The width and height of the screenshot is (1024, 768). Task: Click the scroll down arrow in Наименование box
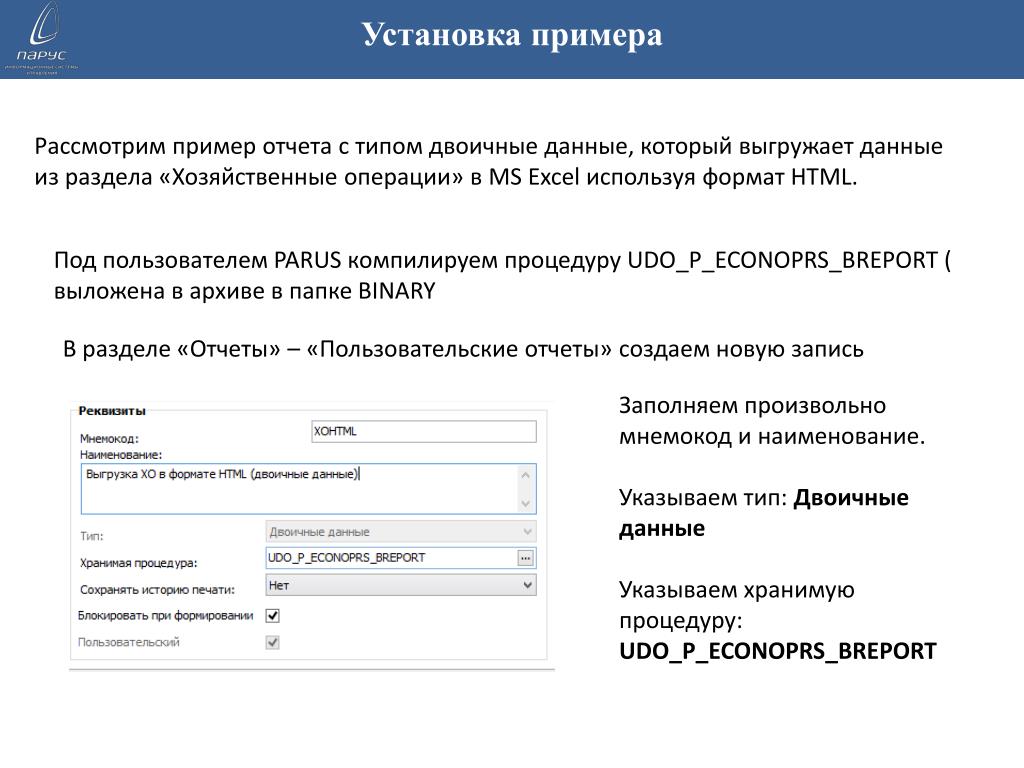click(x=526, y=504)
